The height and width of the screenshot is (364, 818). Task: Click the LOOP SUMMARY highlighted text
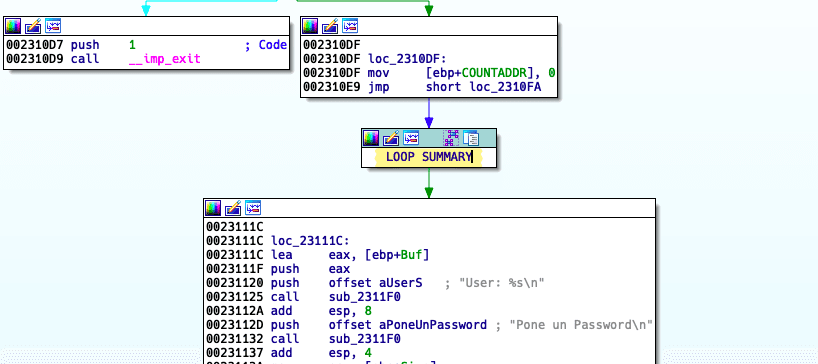click(x=429, y=156)
